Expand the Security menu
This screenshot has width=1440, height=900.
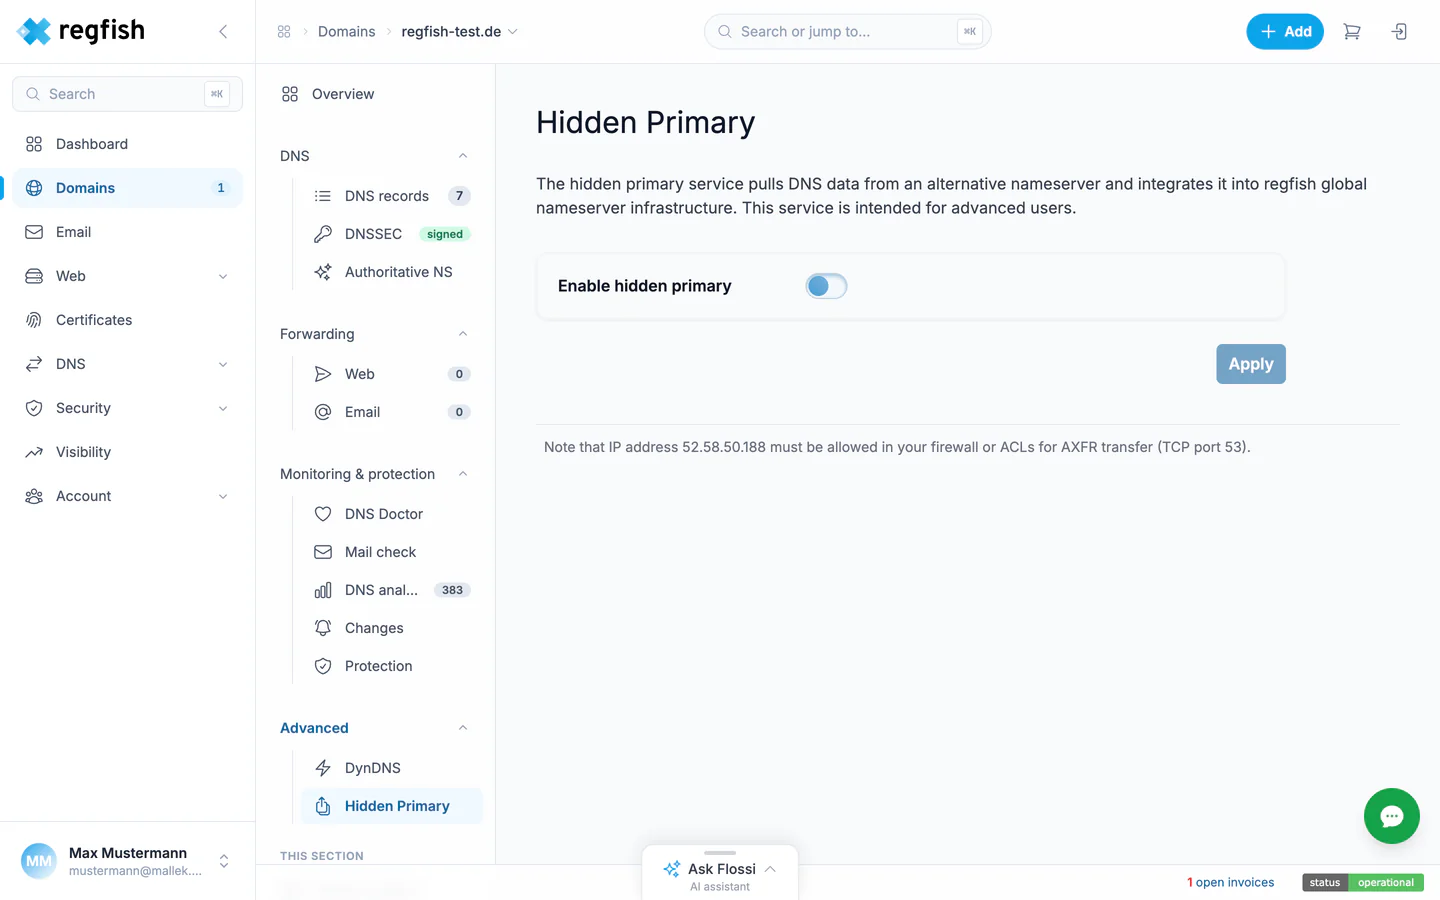[x=223, y=408]
